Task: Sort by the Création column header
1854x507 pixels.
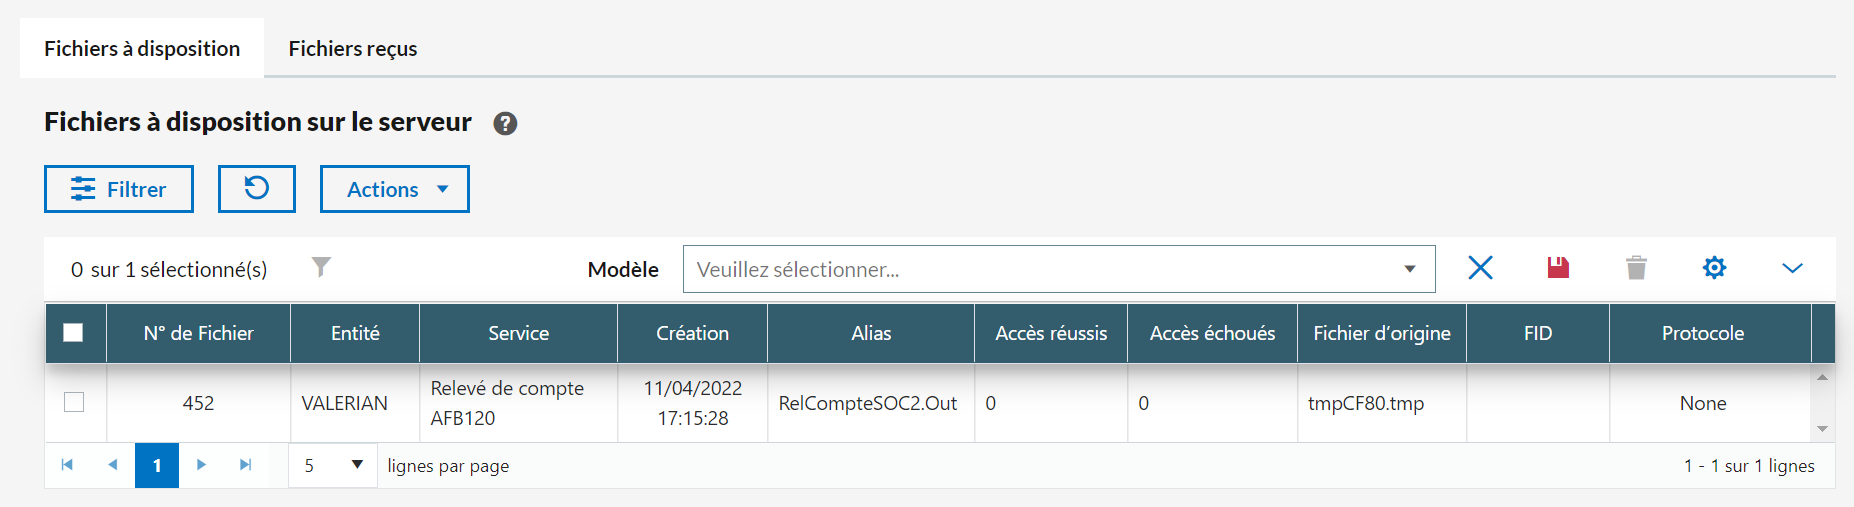Action: pos(692,333)
